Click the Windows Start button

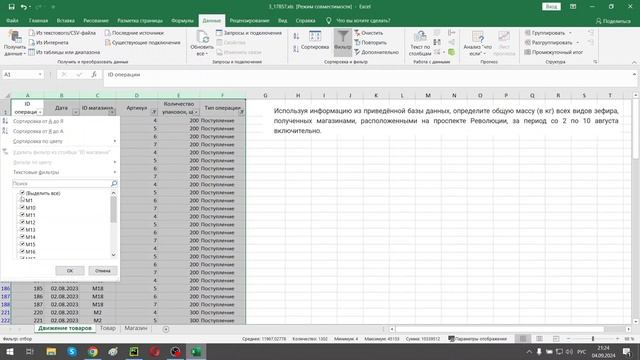(9, 351)
